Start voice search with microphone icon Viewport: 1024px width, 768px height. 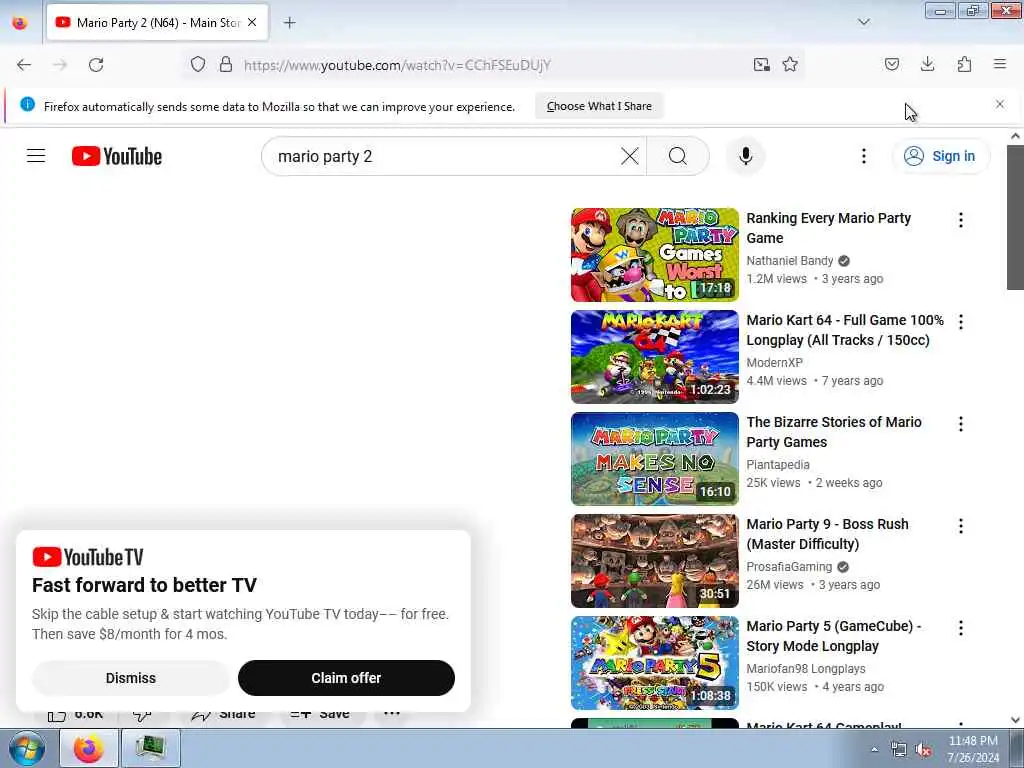click(x=745, y=156)
